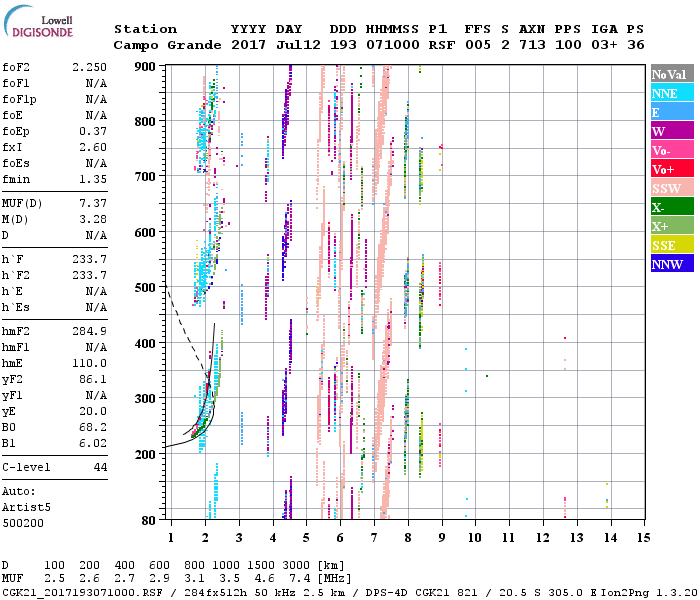The width and height of the screenshot is (700, 600).
Task: Click the 500 km y-axis label
Action: coord(145,288)
